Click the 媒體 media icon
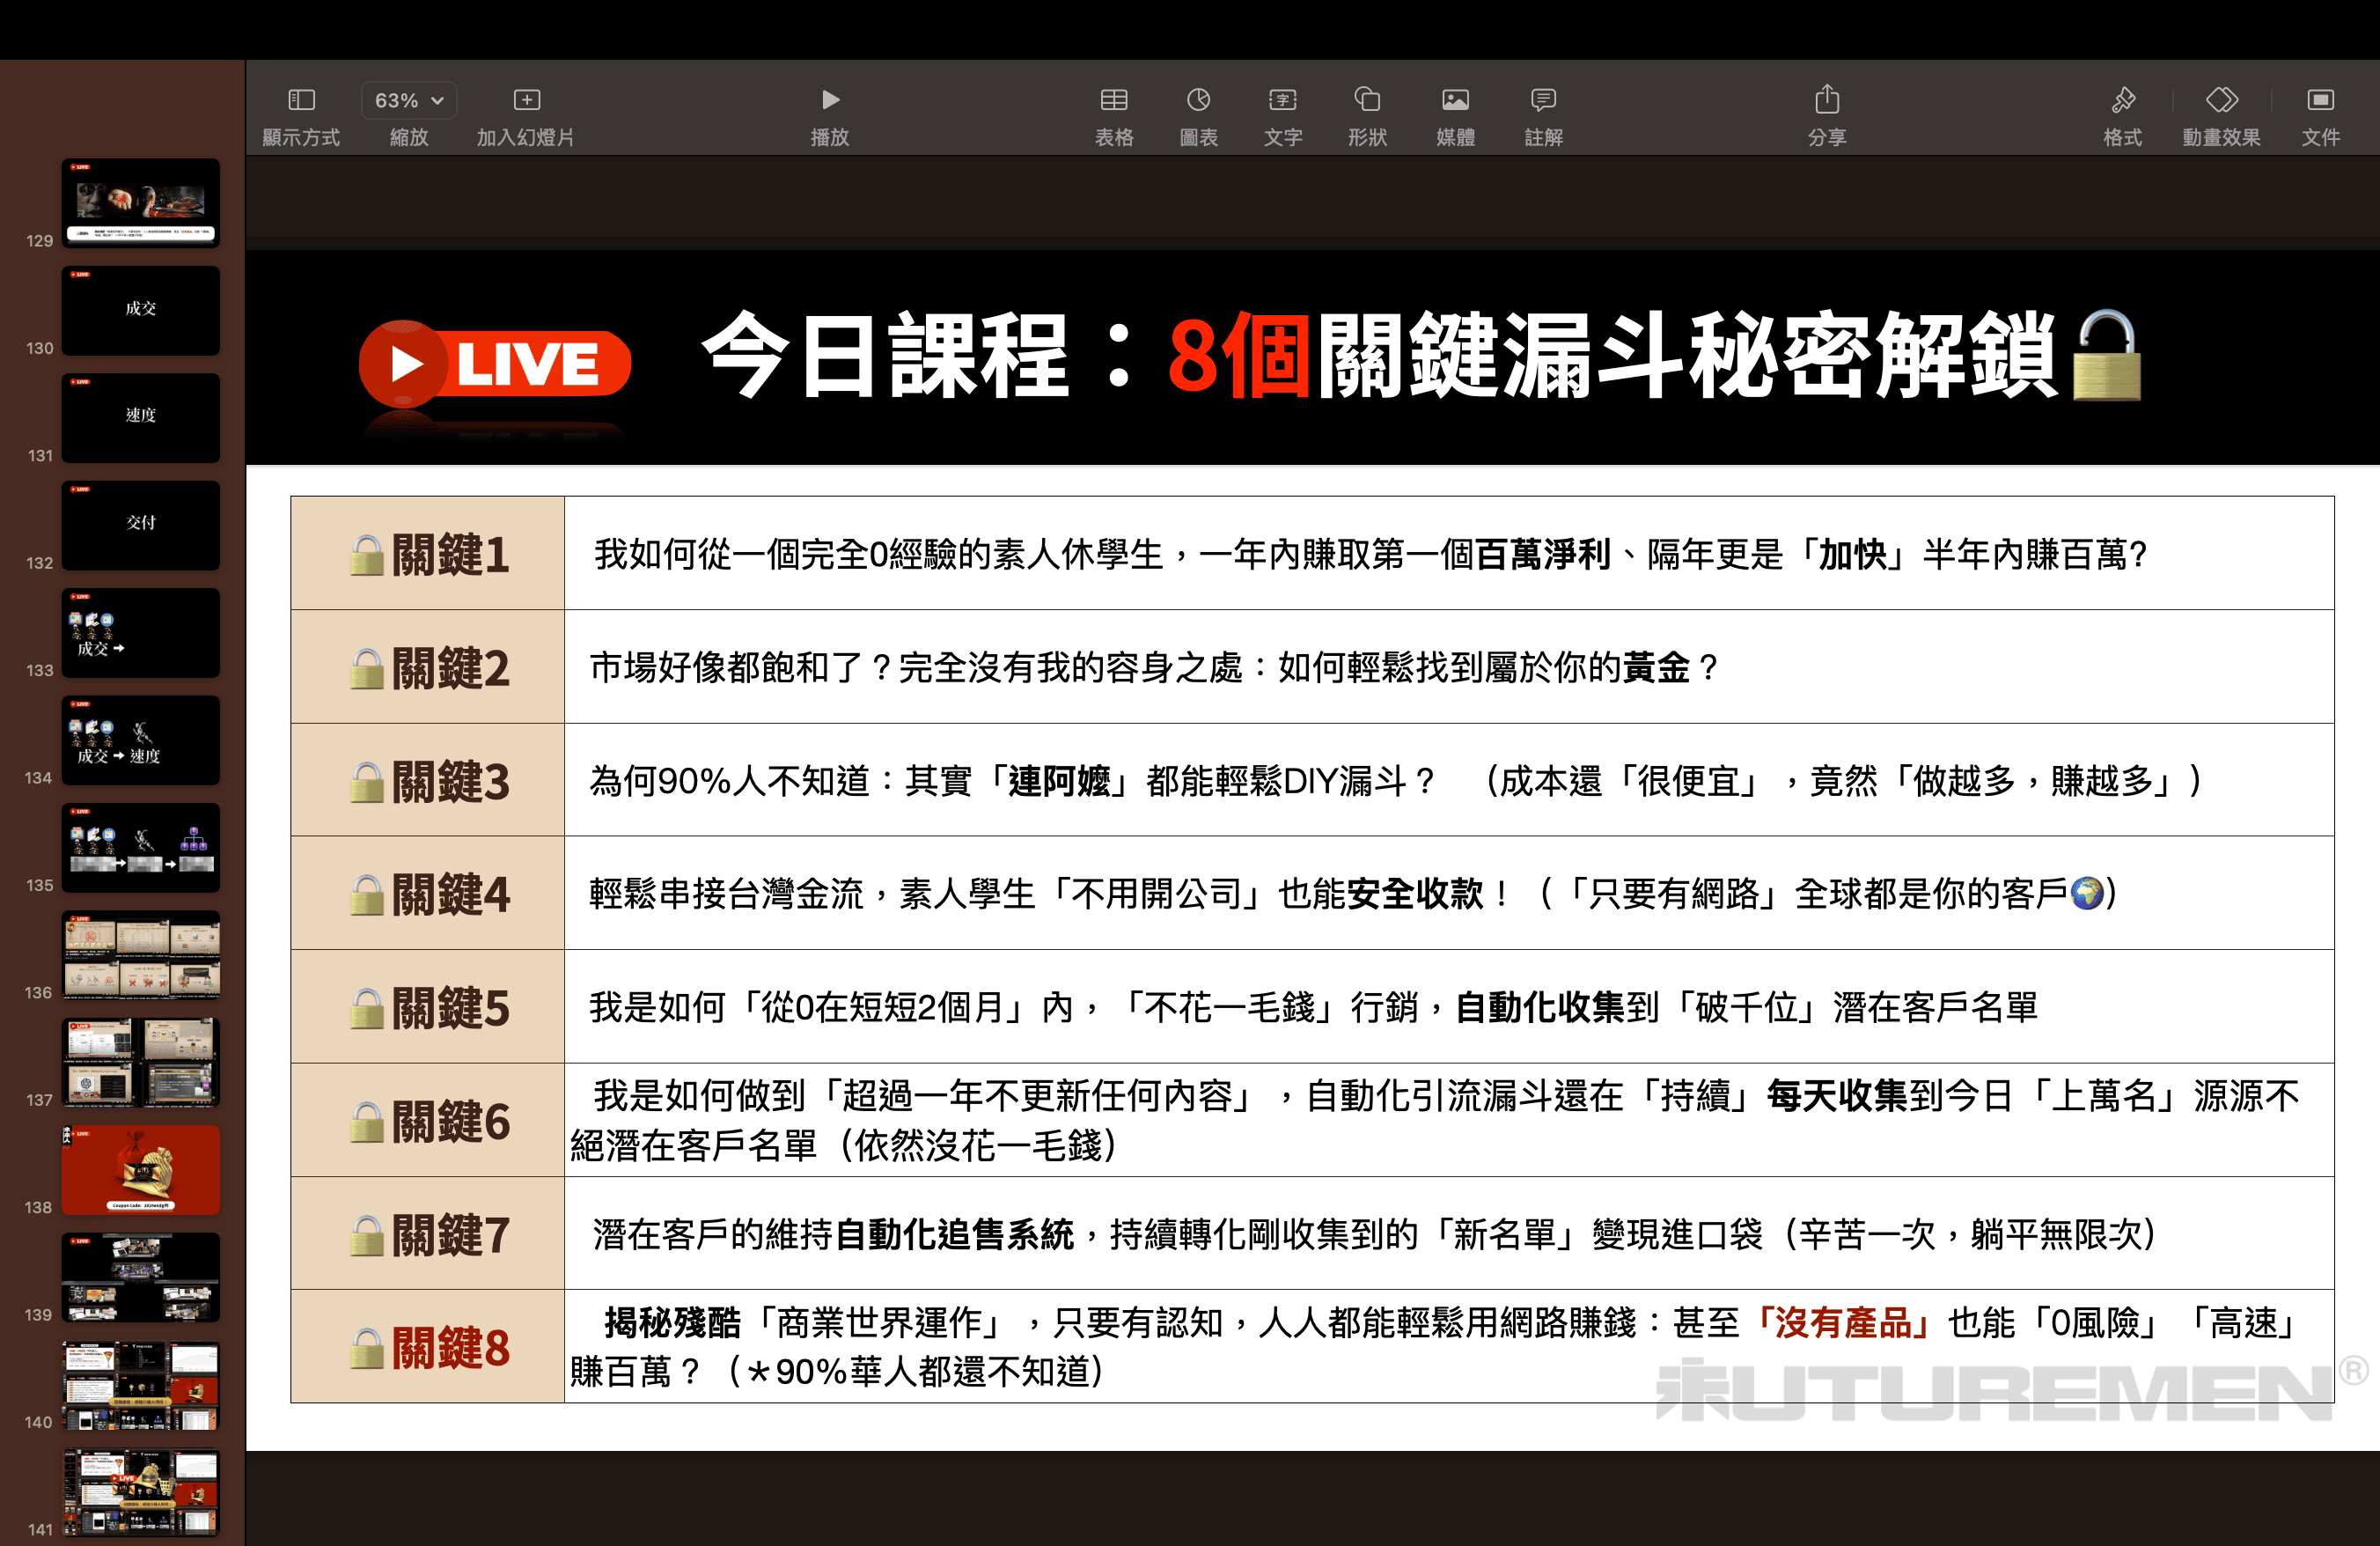This screenshot has height=1546, width=2380. tap(1455, 100)
